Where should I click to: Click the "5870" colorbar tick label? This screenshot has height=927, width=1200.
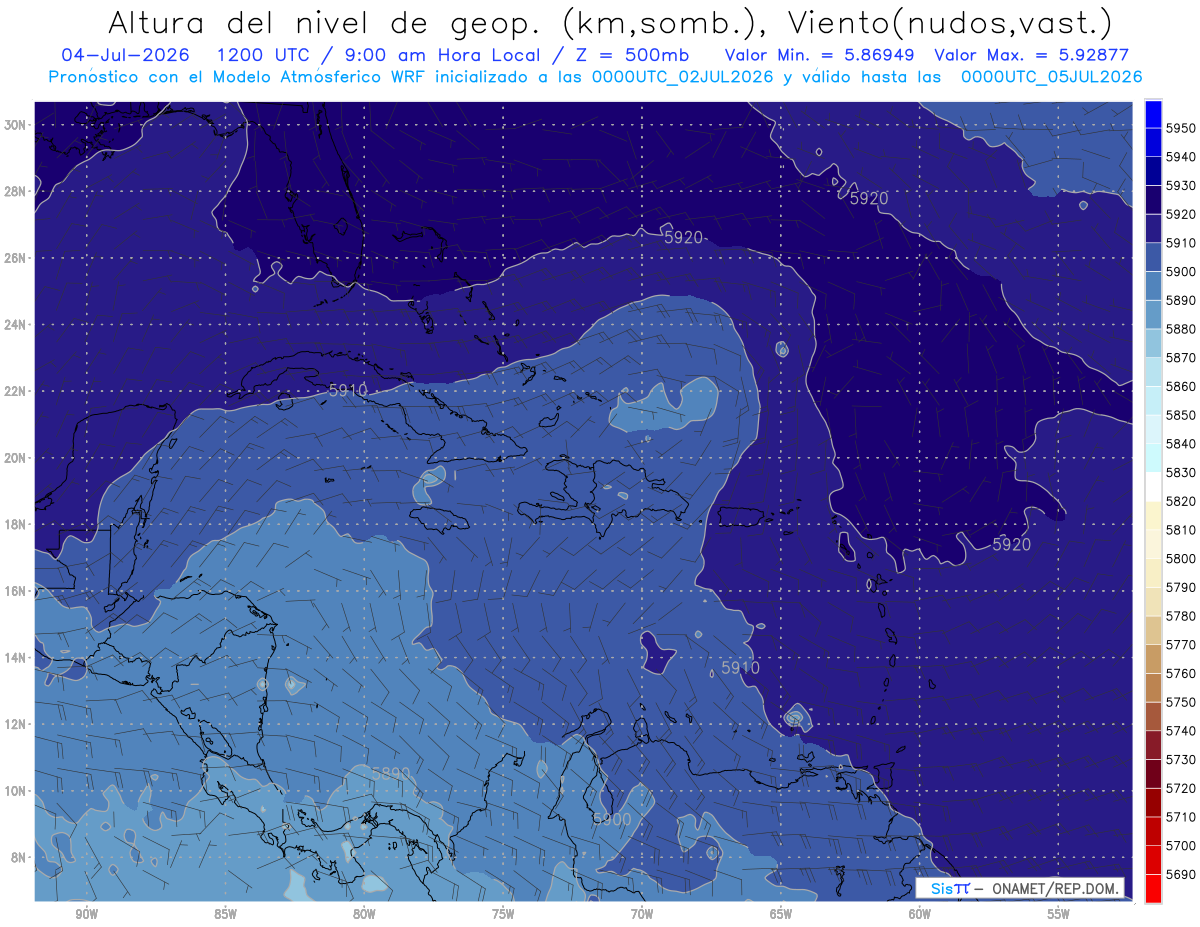click(x=1181, y=358)
